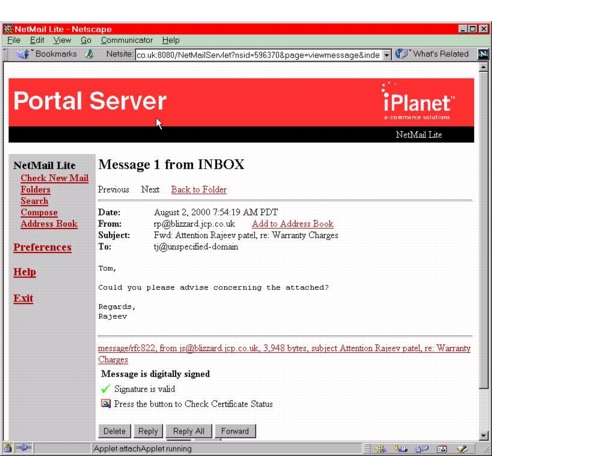
Task: Click recipient tj@unspecified-domain text
Action: point(196,247)
